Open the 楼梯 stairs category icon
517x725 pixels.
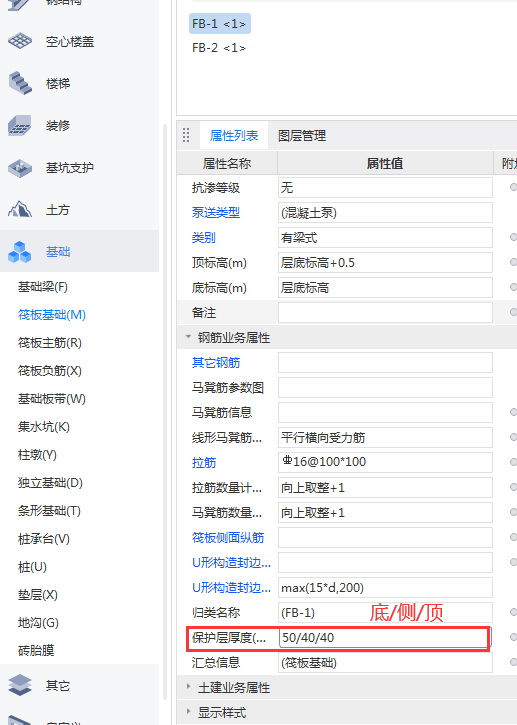(20, 83)
